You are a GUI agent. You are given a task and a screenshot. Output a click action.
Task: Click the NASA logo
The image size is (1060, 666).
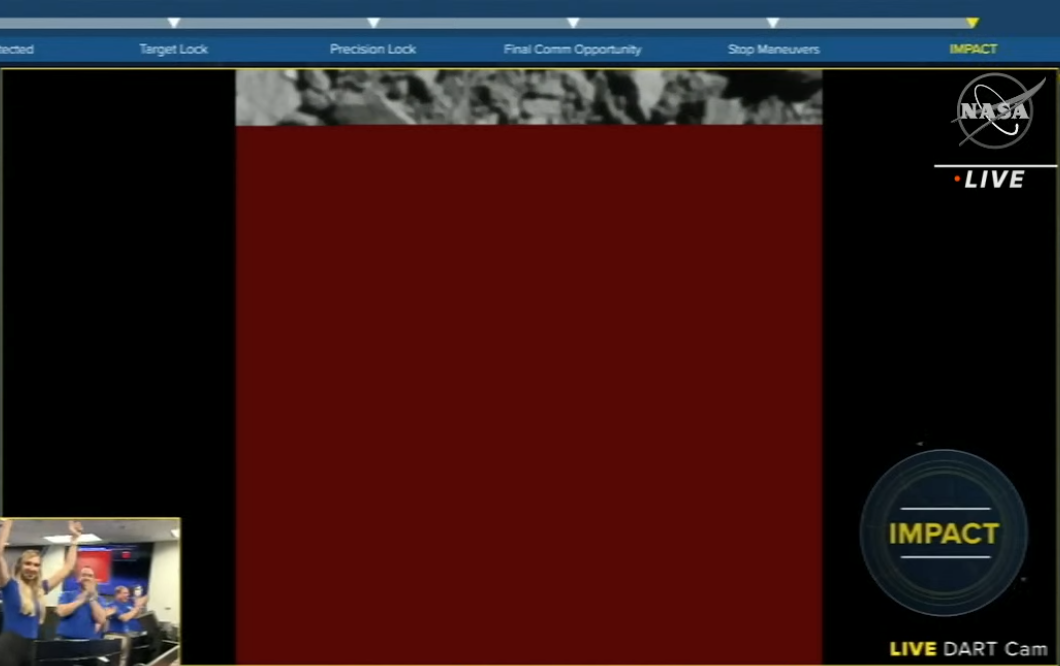click(x=994, y=111)
